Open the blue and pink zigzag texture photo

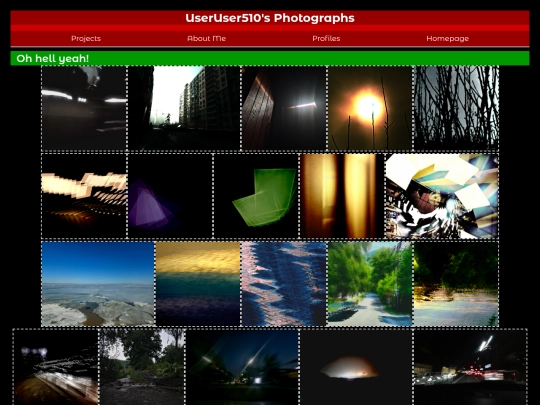pyautogui.click(x=284, y=284)
